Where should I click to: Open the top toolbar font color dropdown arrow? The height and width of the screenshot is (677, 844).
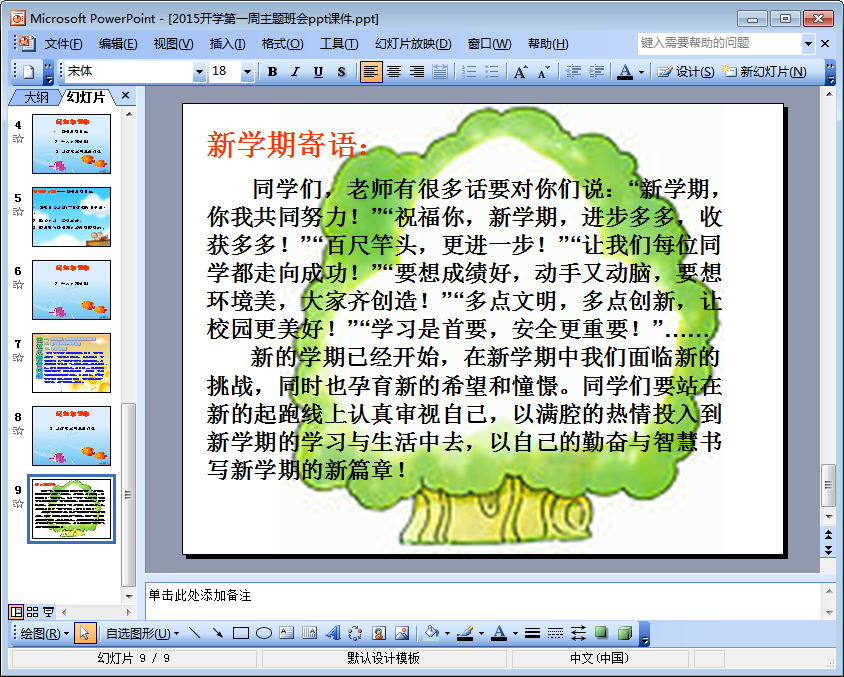pyautogui.click(x=641, y=72)
